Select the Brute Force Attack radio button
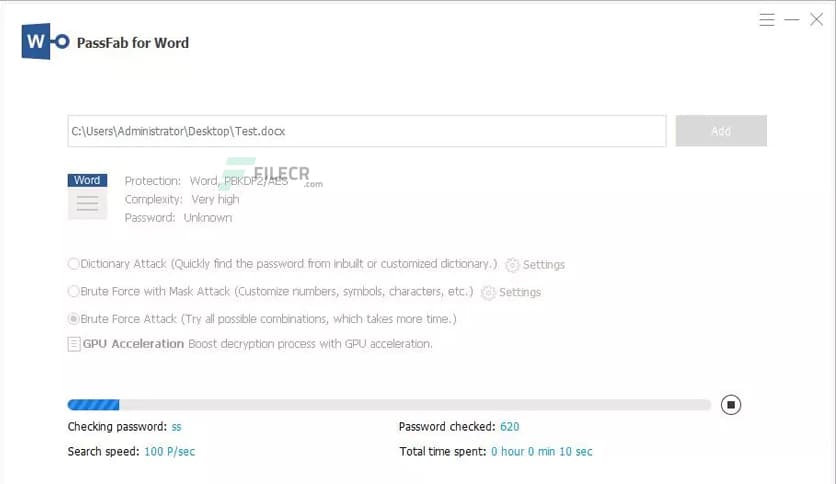The image size is (836, 484). pyautogui.click(x=73, y=319)
